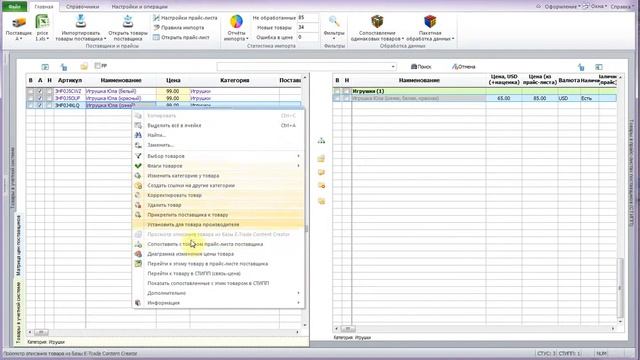Open the Файл tab
The image size is (640, 360).
15,7
